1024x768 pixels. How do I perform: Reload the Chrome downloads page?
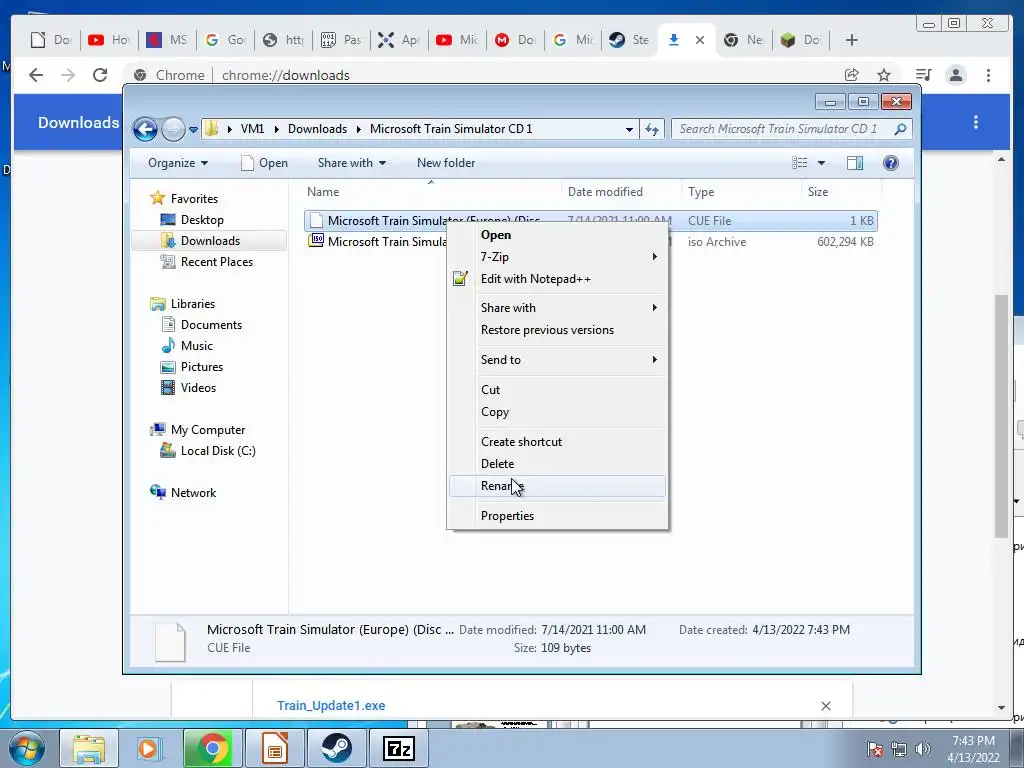coord(100,75)
